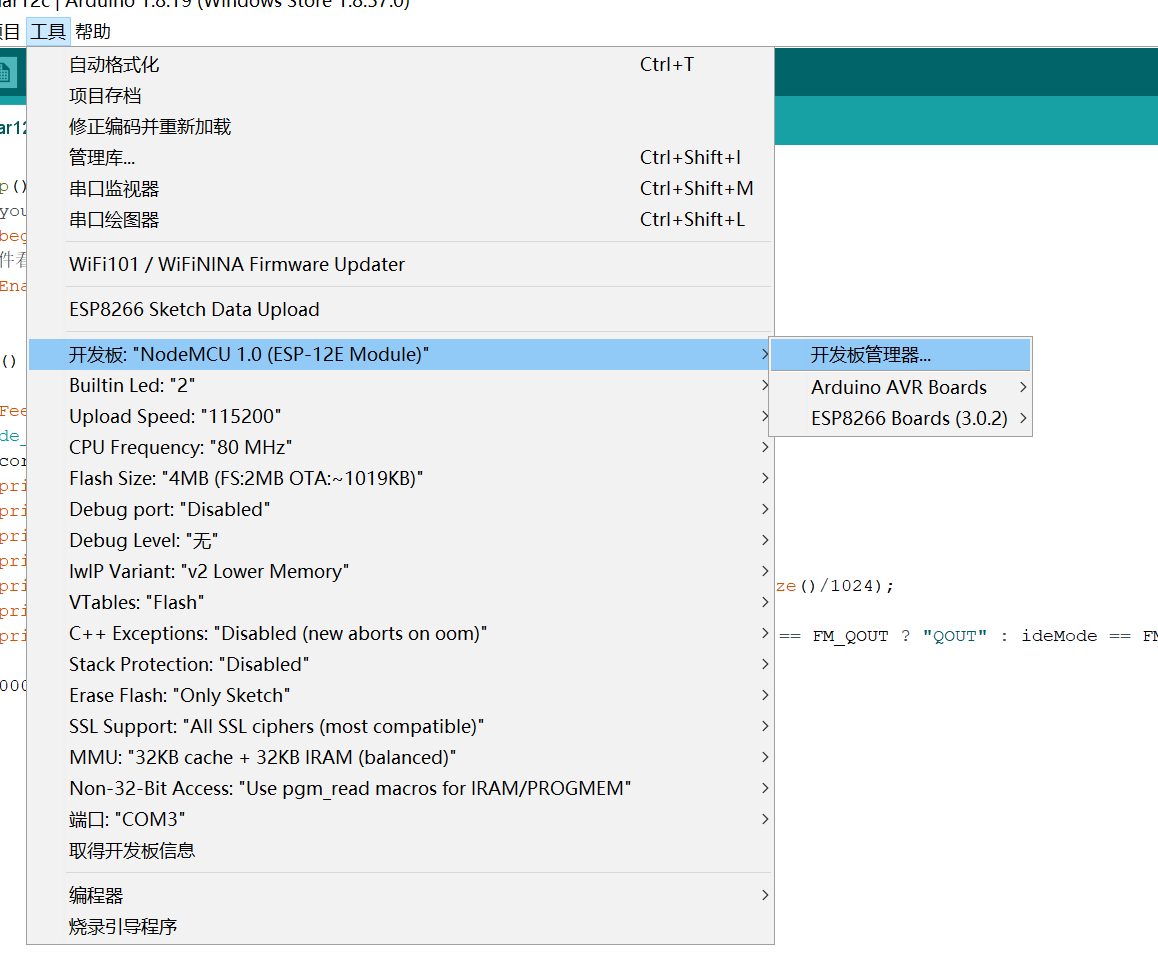Select 烧录引导程序 burn bootloader
This screenshot has width=1158, height=965.
click(x=400, y=927)
